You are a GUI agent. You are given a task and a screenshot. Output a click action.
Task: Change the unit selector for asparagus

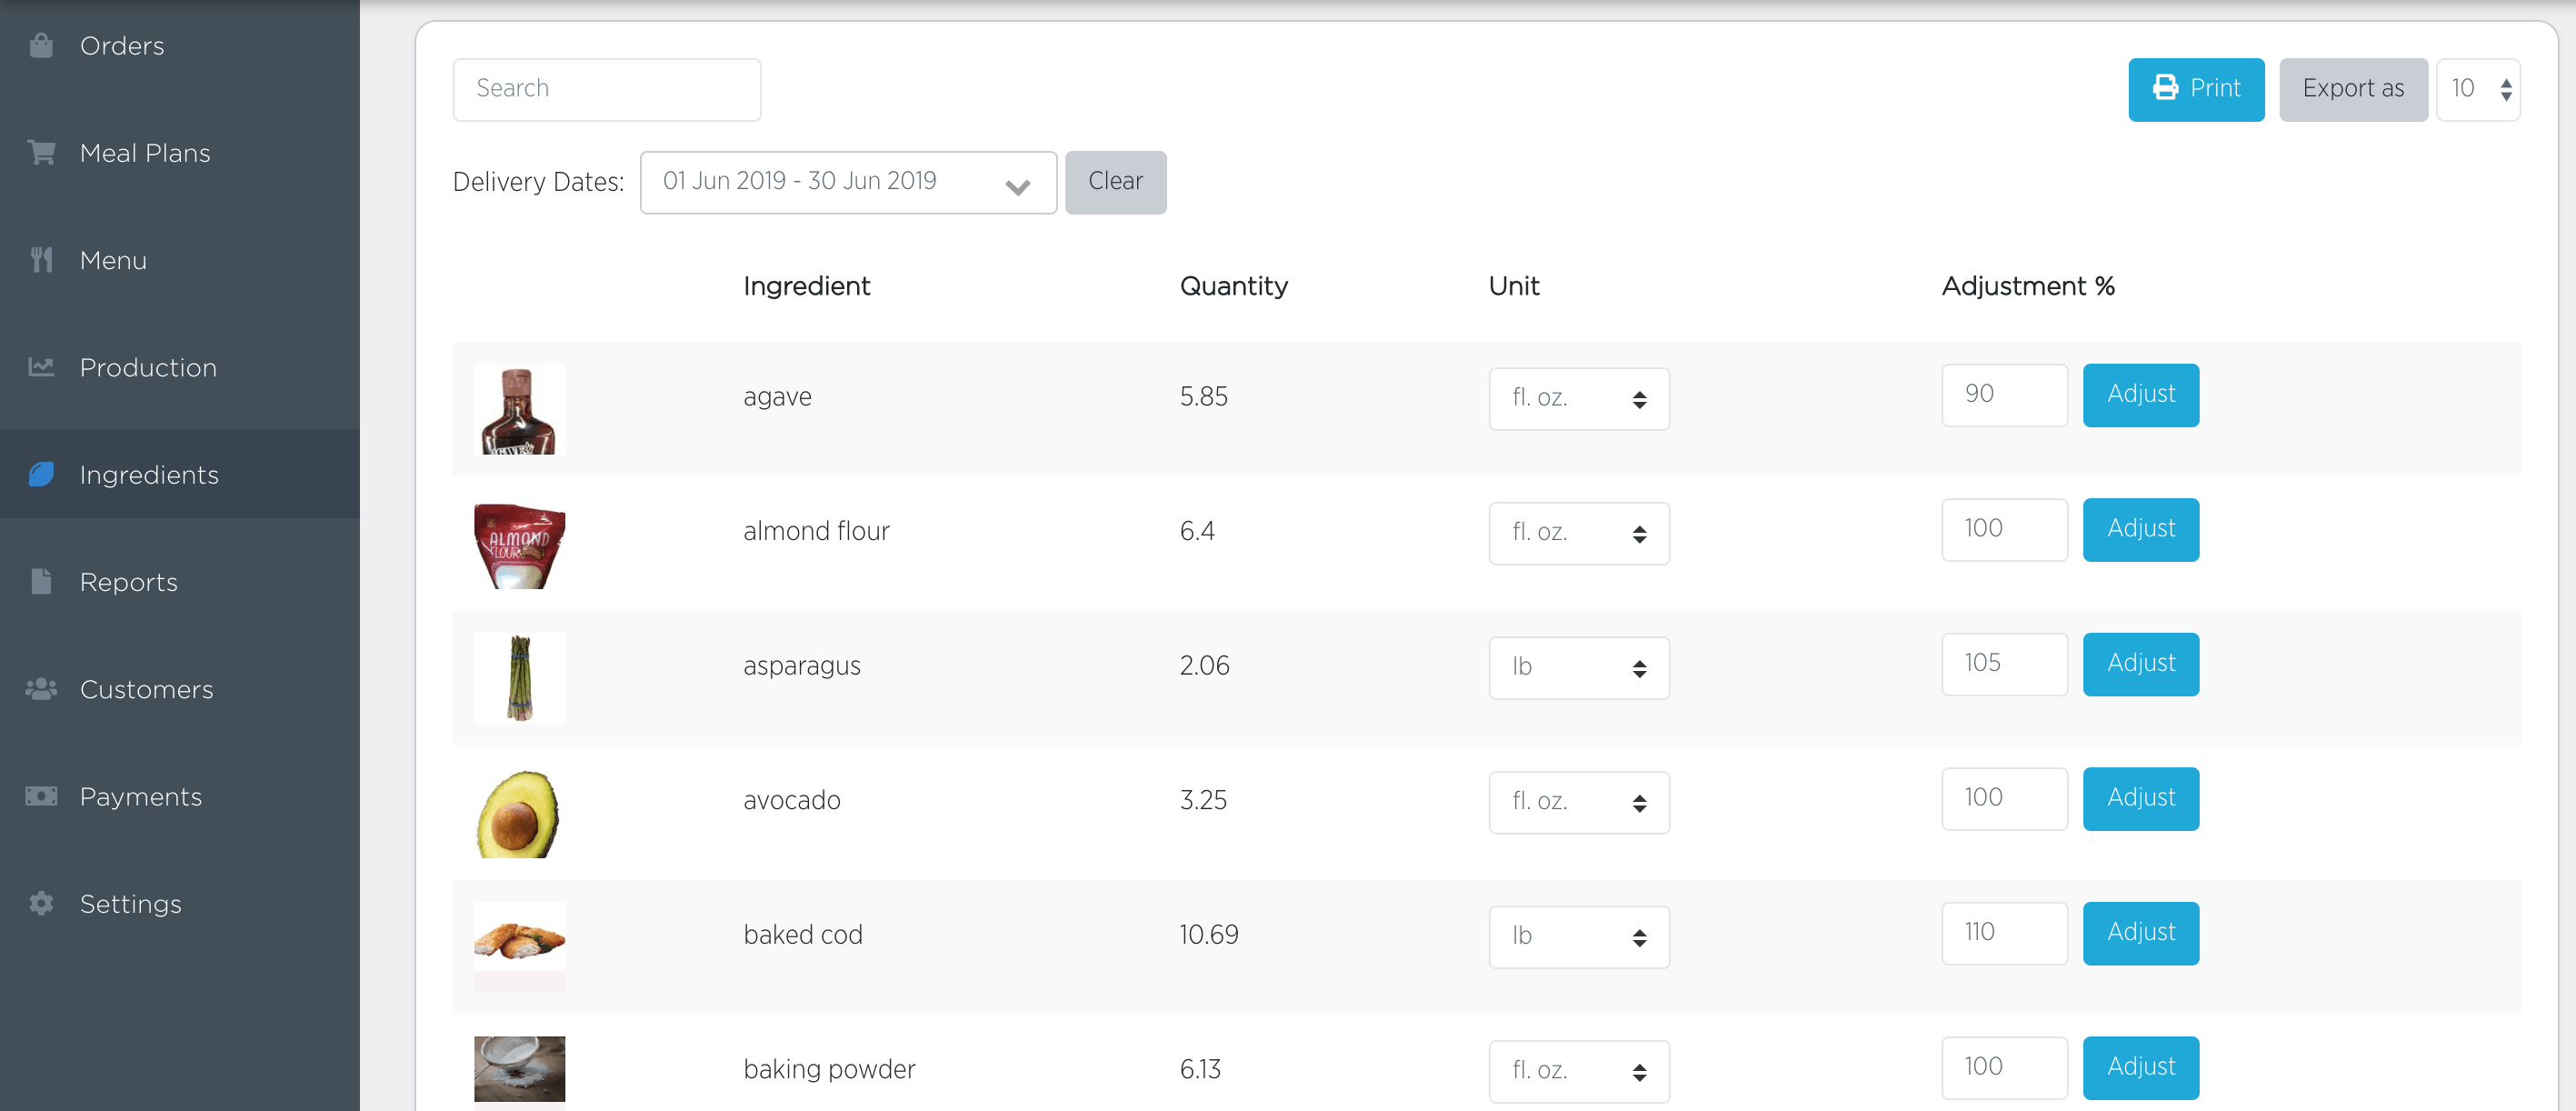pyautogui.click(x=1578, y=667)
